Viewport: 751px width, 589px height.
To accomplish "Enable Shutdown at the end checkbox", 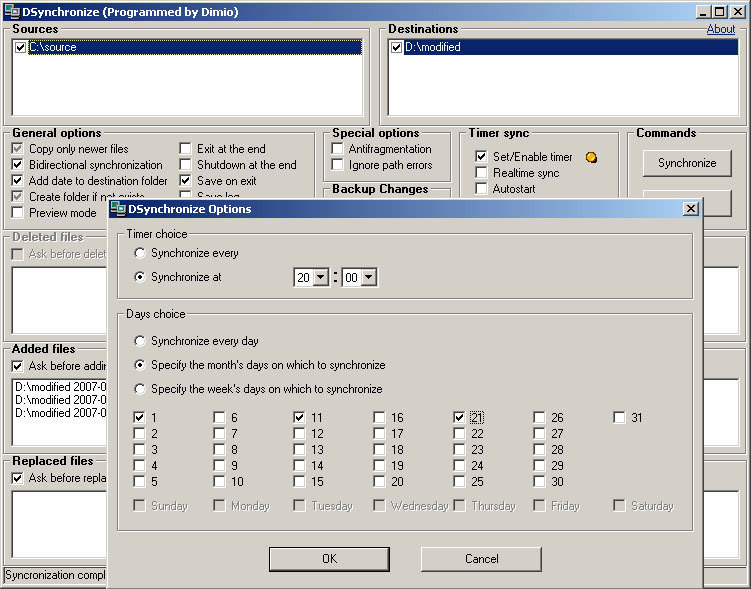I will pos(186,165).
